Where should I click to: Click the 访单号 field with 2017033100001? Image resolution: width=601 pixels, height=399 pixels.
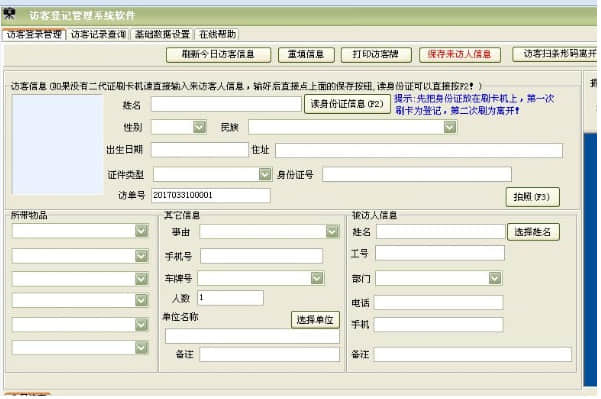211,195
